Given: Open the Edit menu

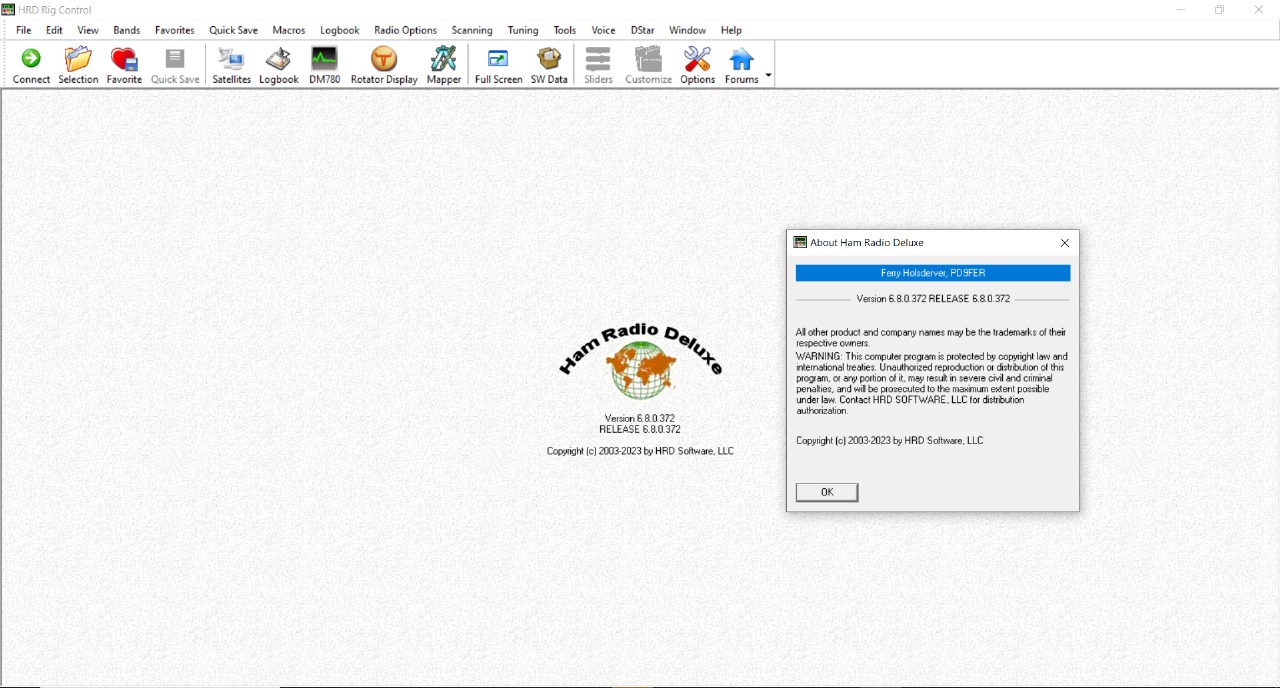Looking at the screenshot, I should click(54, 30).
